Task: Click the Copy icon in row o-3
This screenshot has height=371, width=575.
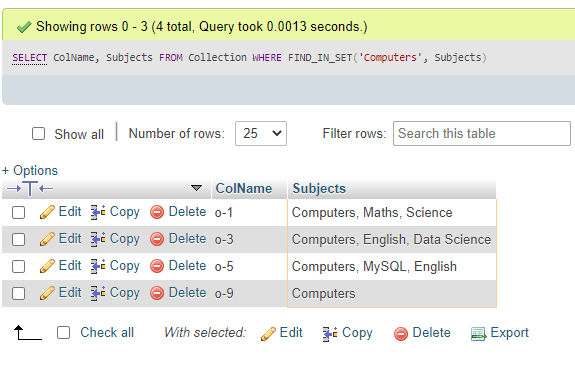Action: tap(98, 239)
